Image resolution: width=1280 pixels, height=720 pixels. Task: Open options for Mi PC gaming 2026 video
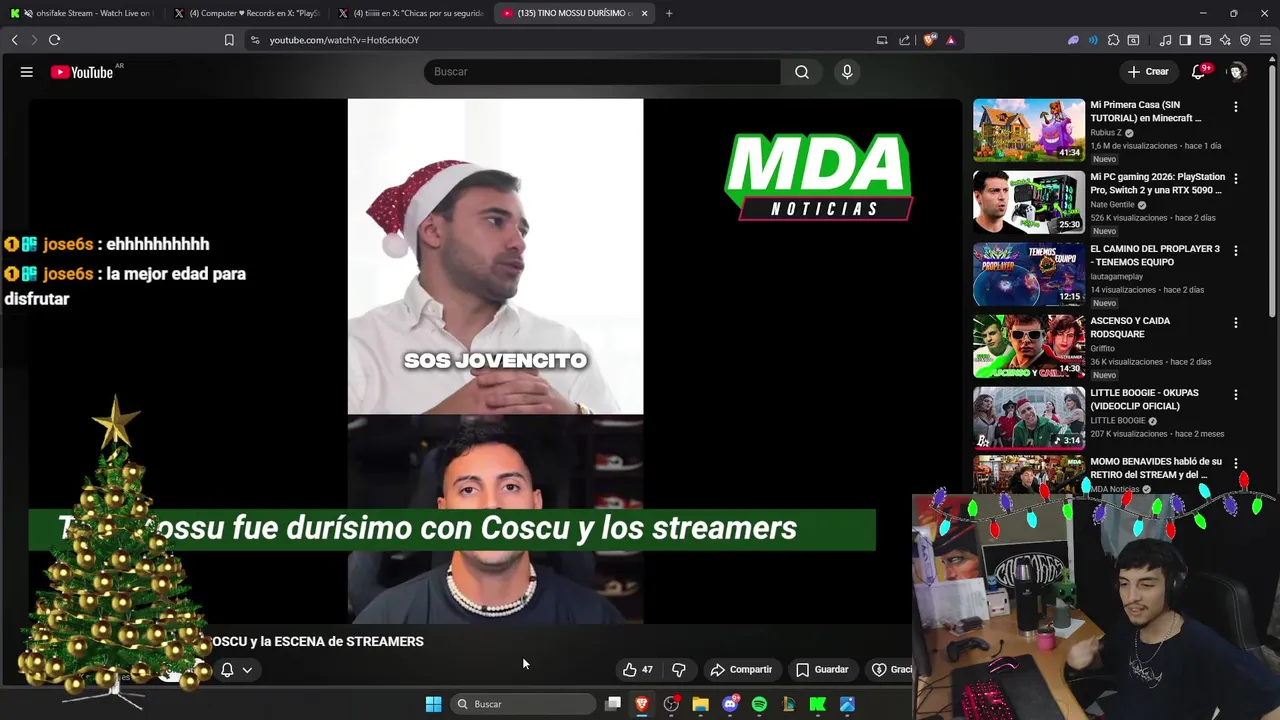pos(1236,179)
